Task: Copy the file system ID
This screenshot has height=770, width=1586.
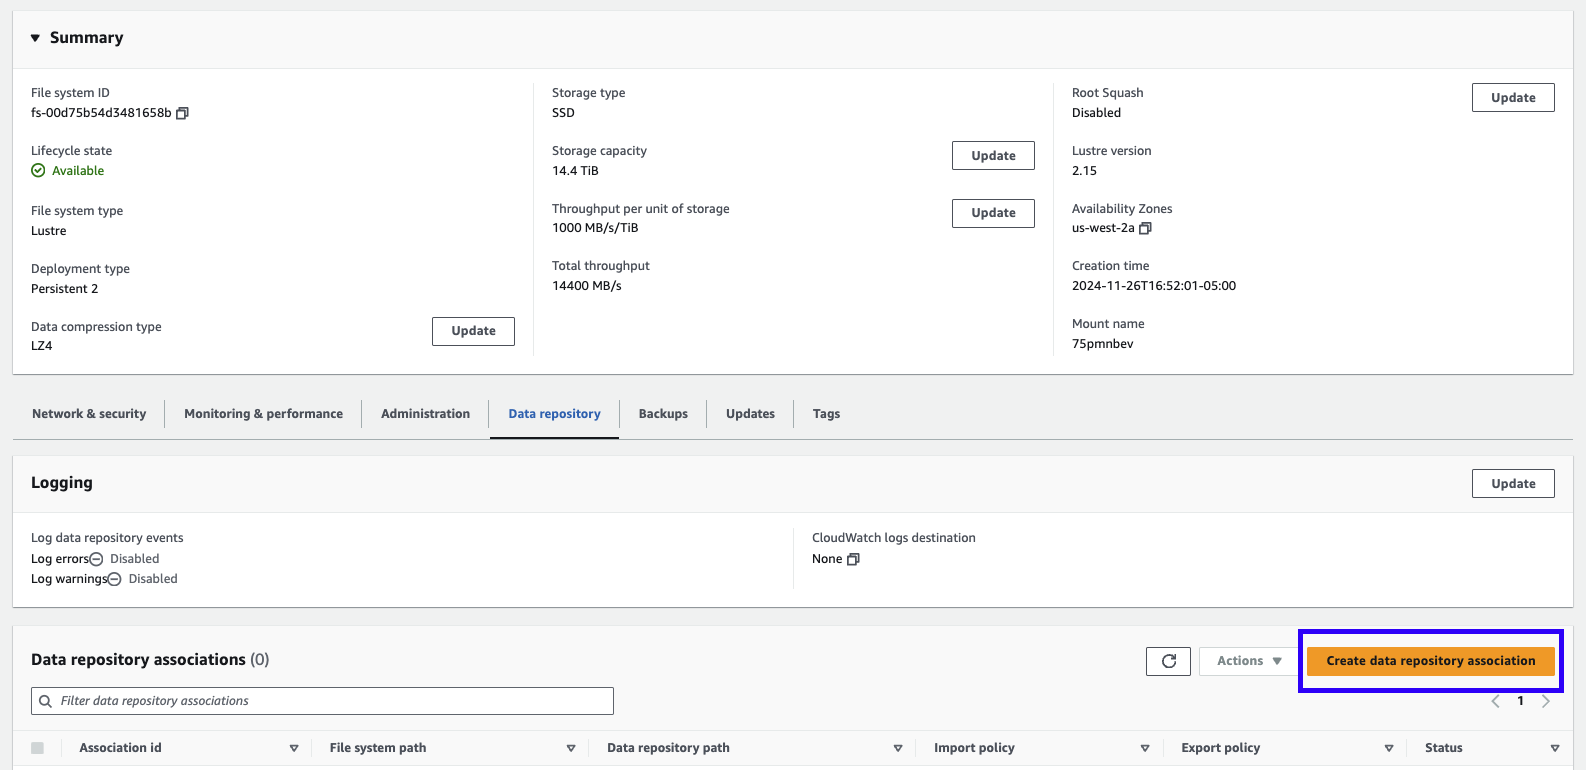Action: tap(182, 113)
